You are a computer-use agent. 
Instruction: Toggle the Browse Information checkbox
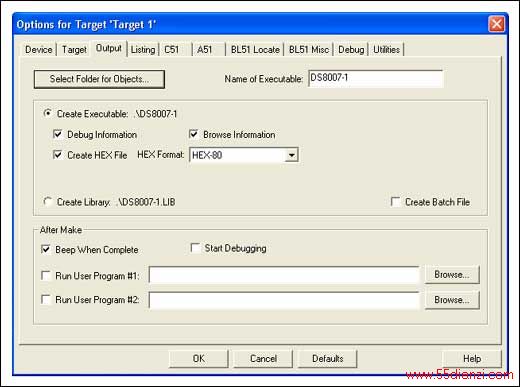[x=193, y=134]
